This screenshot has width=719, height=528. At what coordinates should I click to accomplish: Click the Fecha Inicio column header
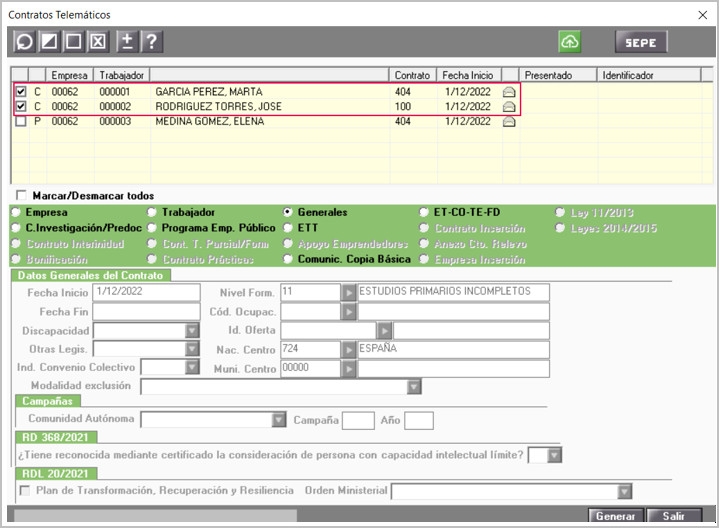(x=468, y=75)
